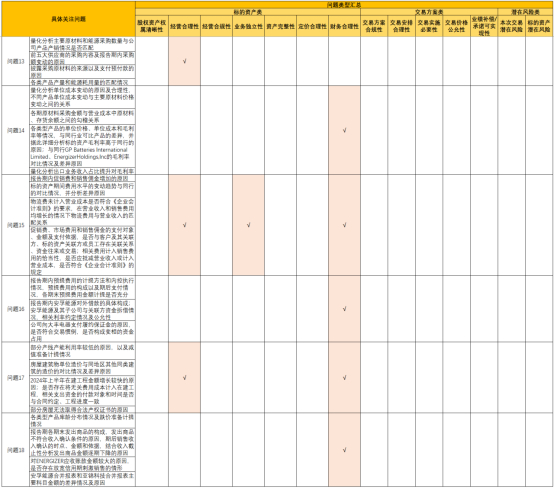
Task: Click the cell mentioning GP Batteries International
Action: coord(82,146)
